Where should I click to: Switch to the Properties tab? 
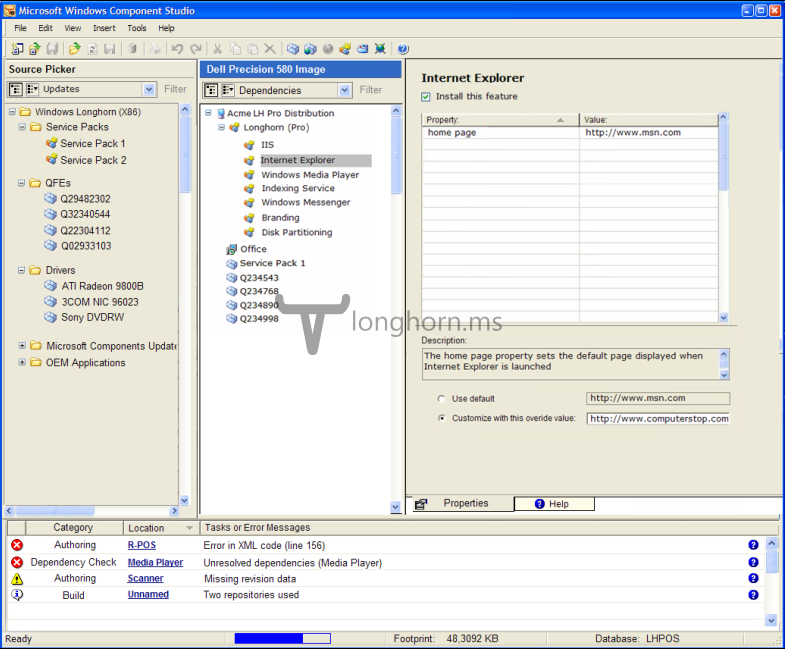click(463, 504)
